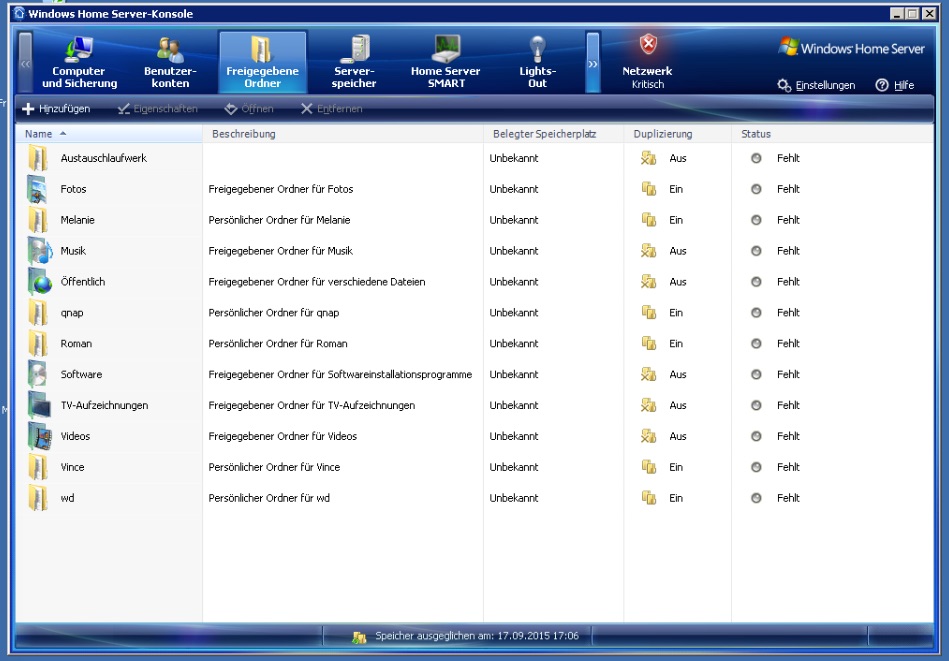Select the TV-Aufzeichnungen folder icon
949x661 pixels.
click(39, 405)
